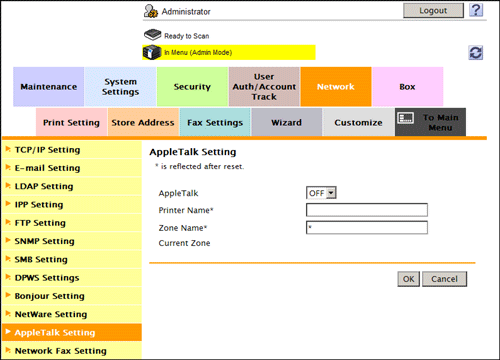The width and height of the screenshot is (500, 360).
Task: Click the 'AppleTalk Setting' page heading
Action: coord(193,152)
